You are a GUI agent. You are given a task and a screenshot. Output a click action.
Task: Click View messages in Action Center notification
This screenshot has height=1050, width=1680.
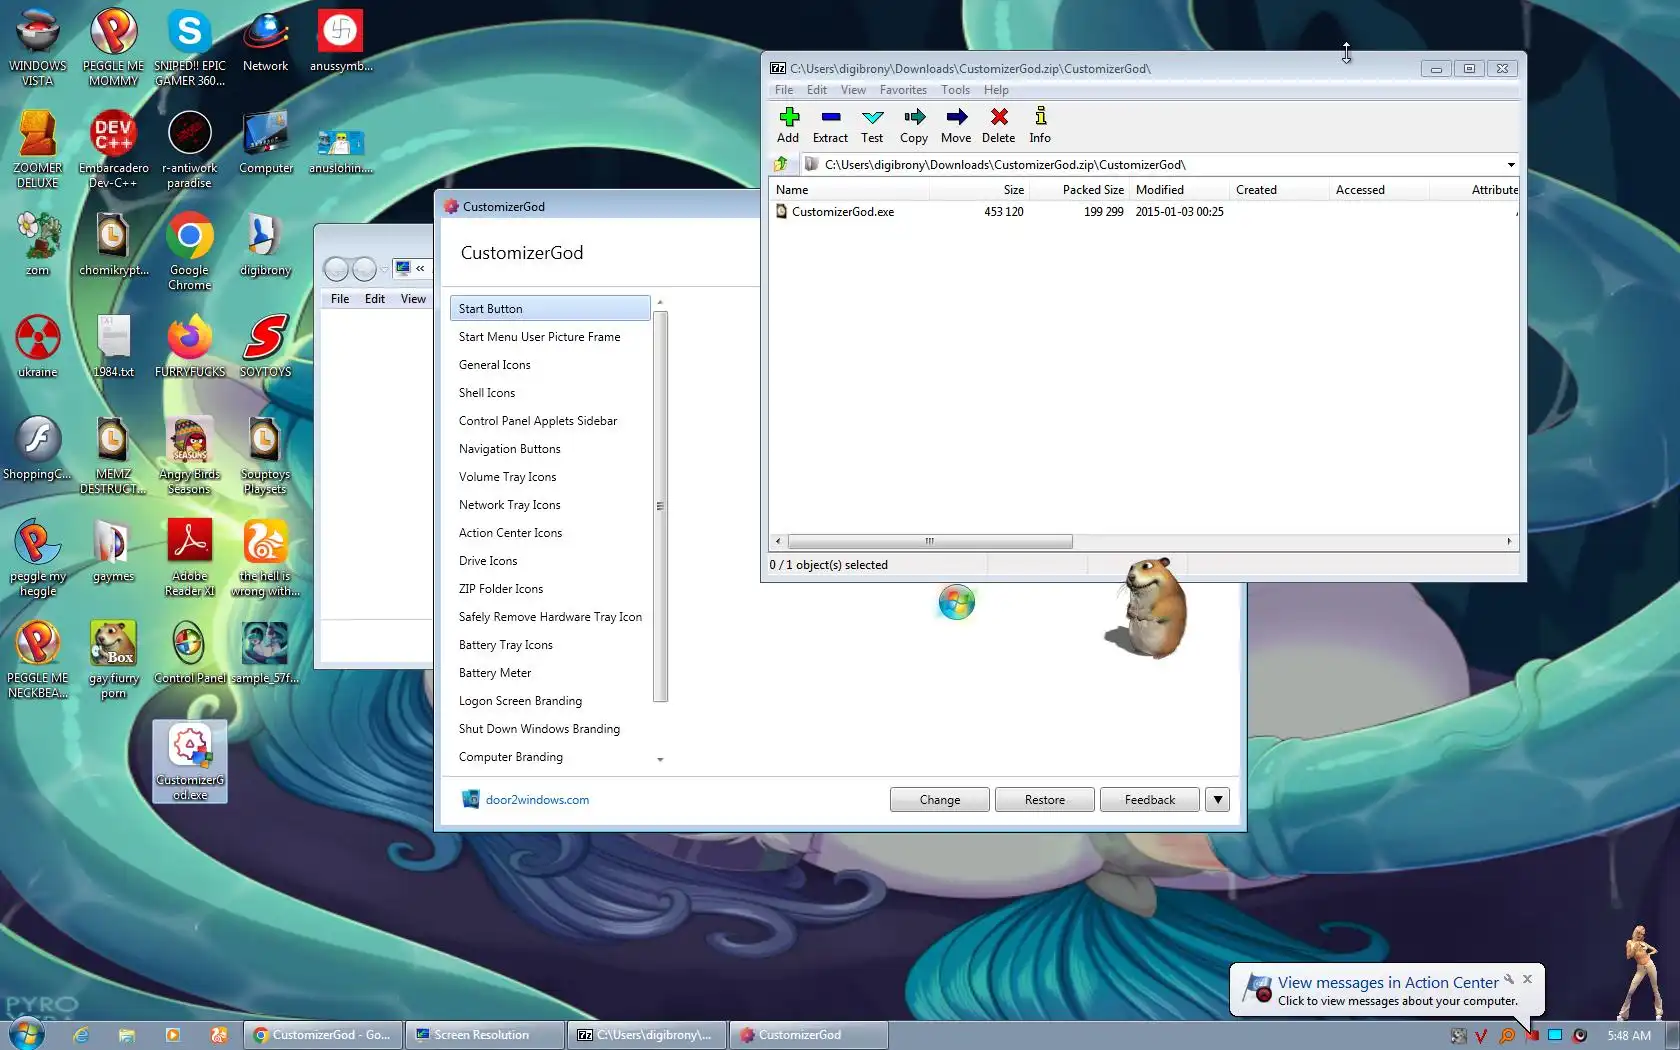[x=1388, y=982]
